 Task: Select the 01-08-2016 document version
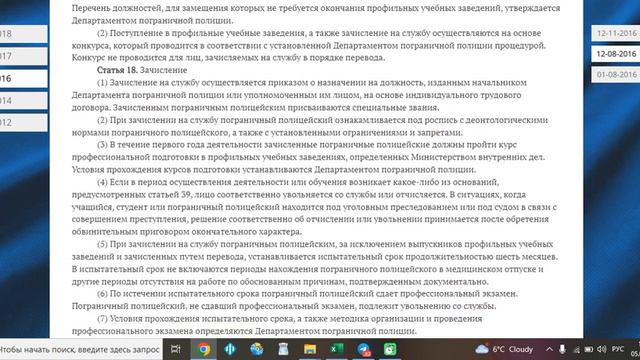click(x=616, y=74)
